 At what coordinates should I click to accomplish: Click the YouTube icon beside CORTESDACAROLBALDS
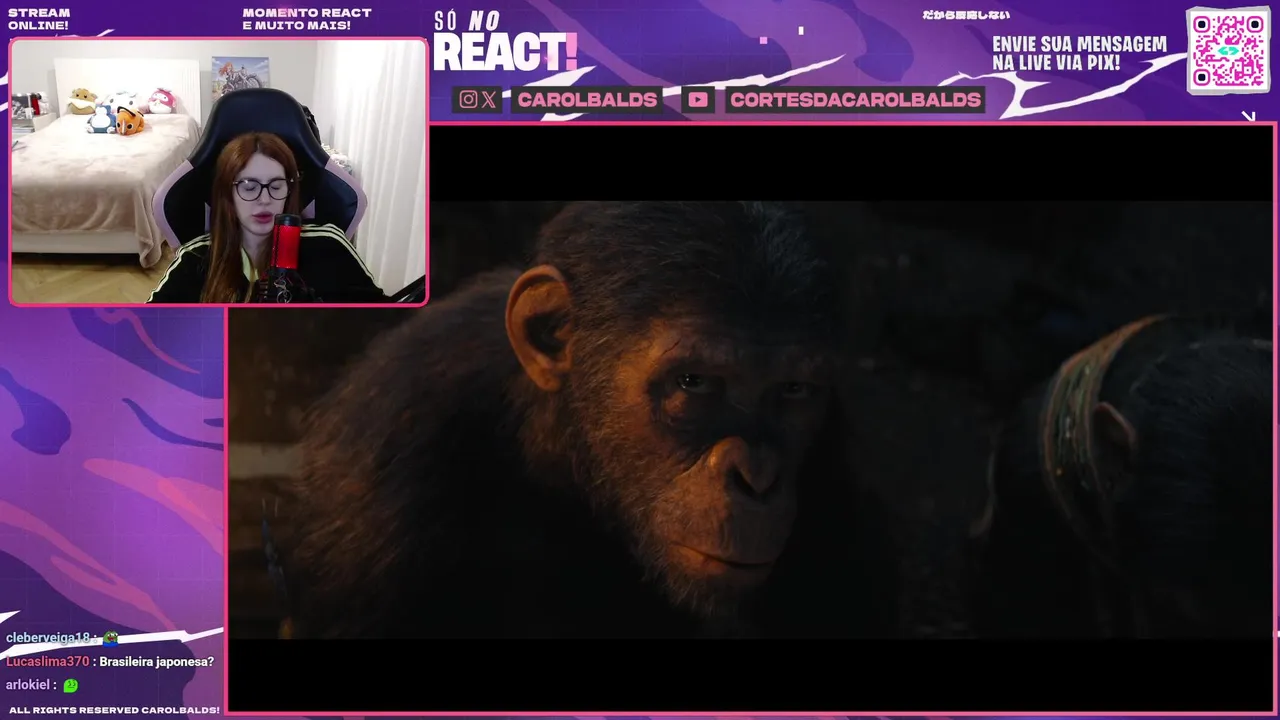coord(698,99)
